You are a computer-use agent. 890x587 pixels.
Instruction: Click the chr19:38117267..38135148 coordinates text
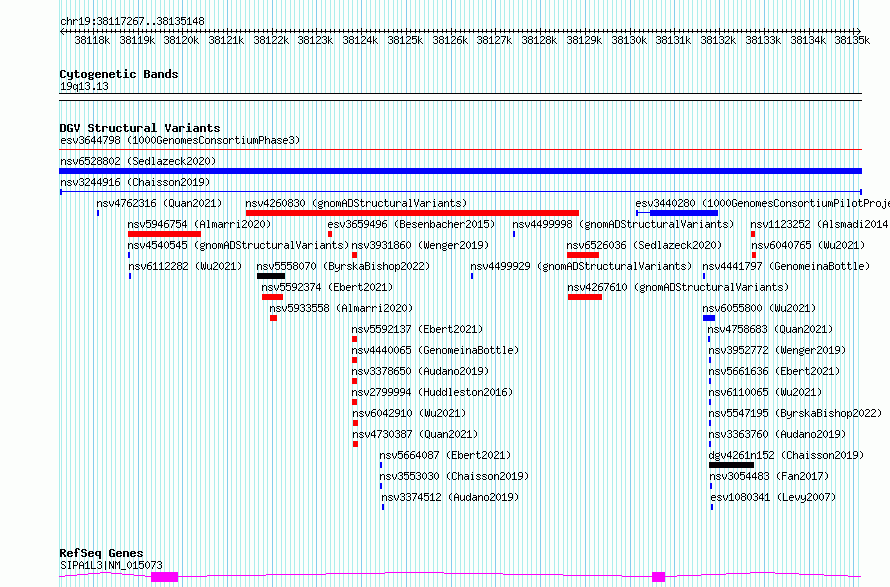click(x=132, y=21)
